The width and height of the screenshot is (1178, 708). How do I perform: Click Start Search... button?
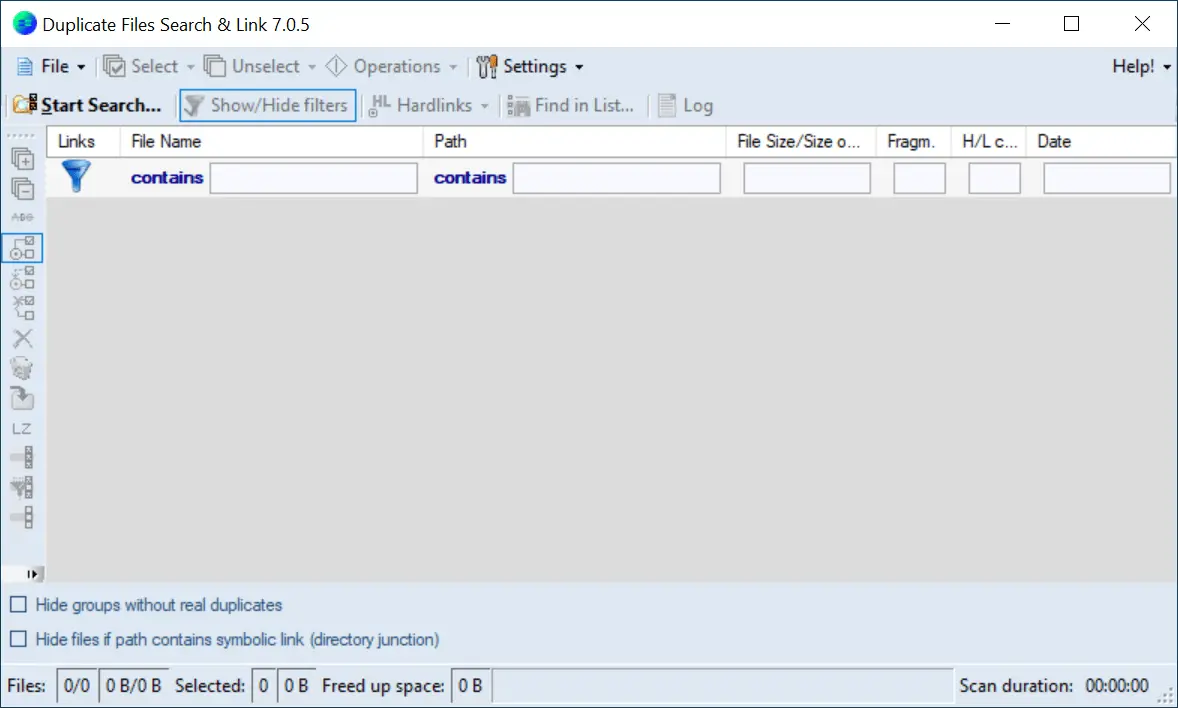pyautogui.click(x=87, y=105)
